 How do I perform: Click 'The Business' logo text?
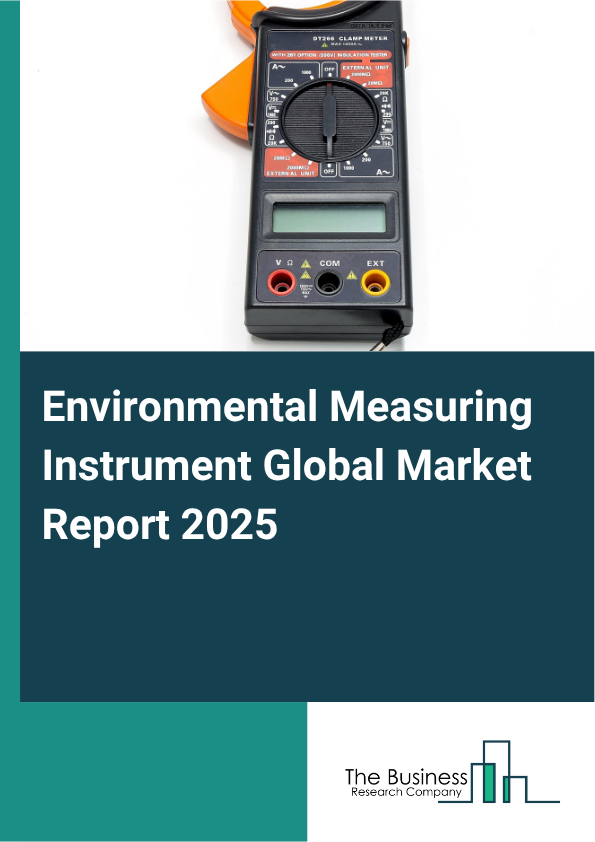[406, 776]
